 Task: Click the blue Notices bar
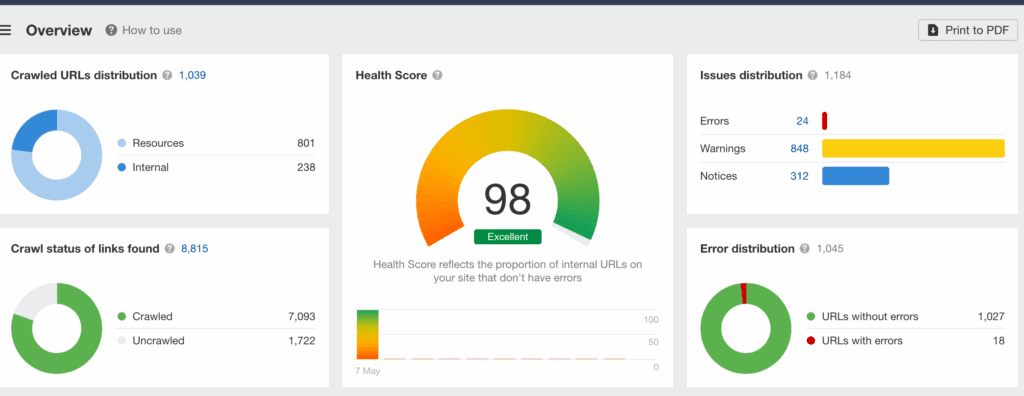[x=856, y=176]
